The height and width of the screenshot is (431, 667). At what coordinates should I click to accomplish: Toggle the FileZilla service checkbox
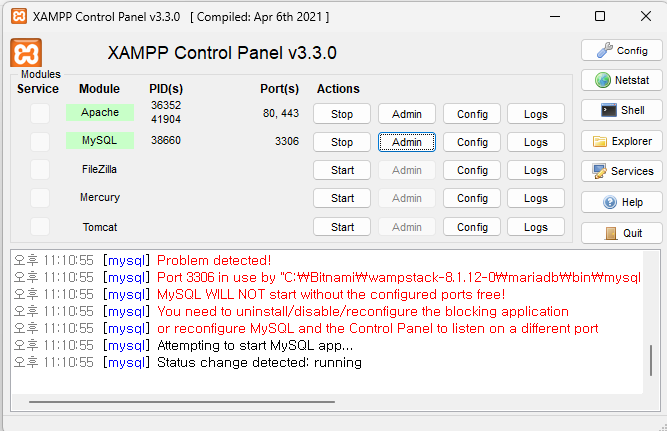pos(40,170)
